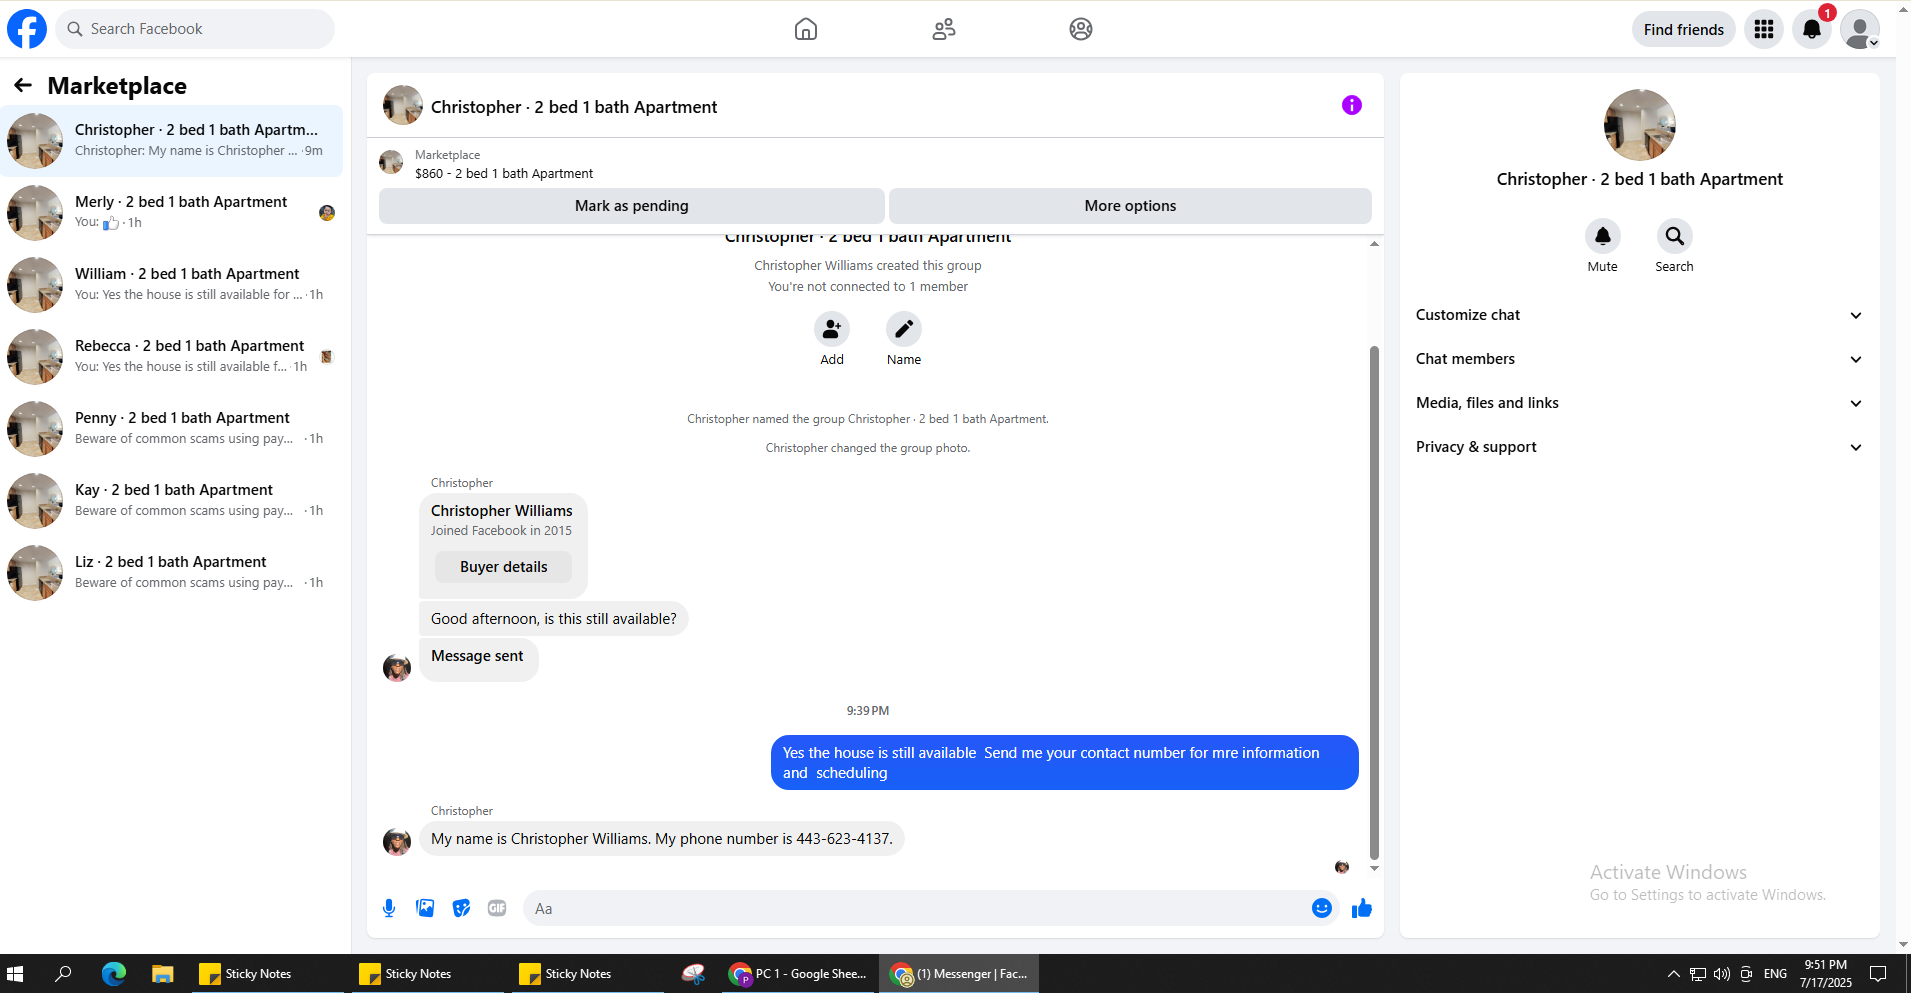This screenshot has height=993, width=1911.
Task: Choose a sticker icon
Action: (x=461, y=908)
